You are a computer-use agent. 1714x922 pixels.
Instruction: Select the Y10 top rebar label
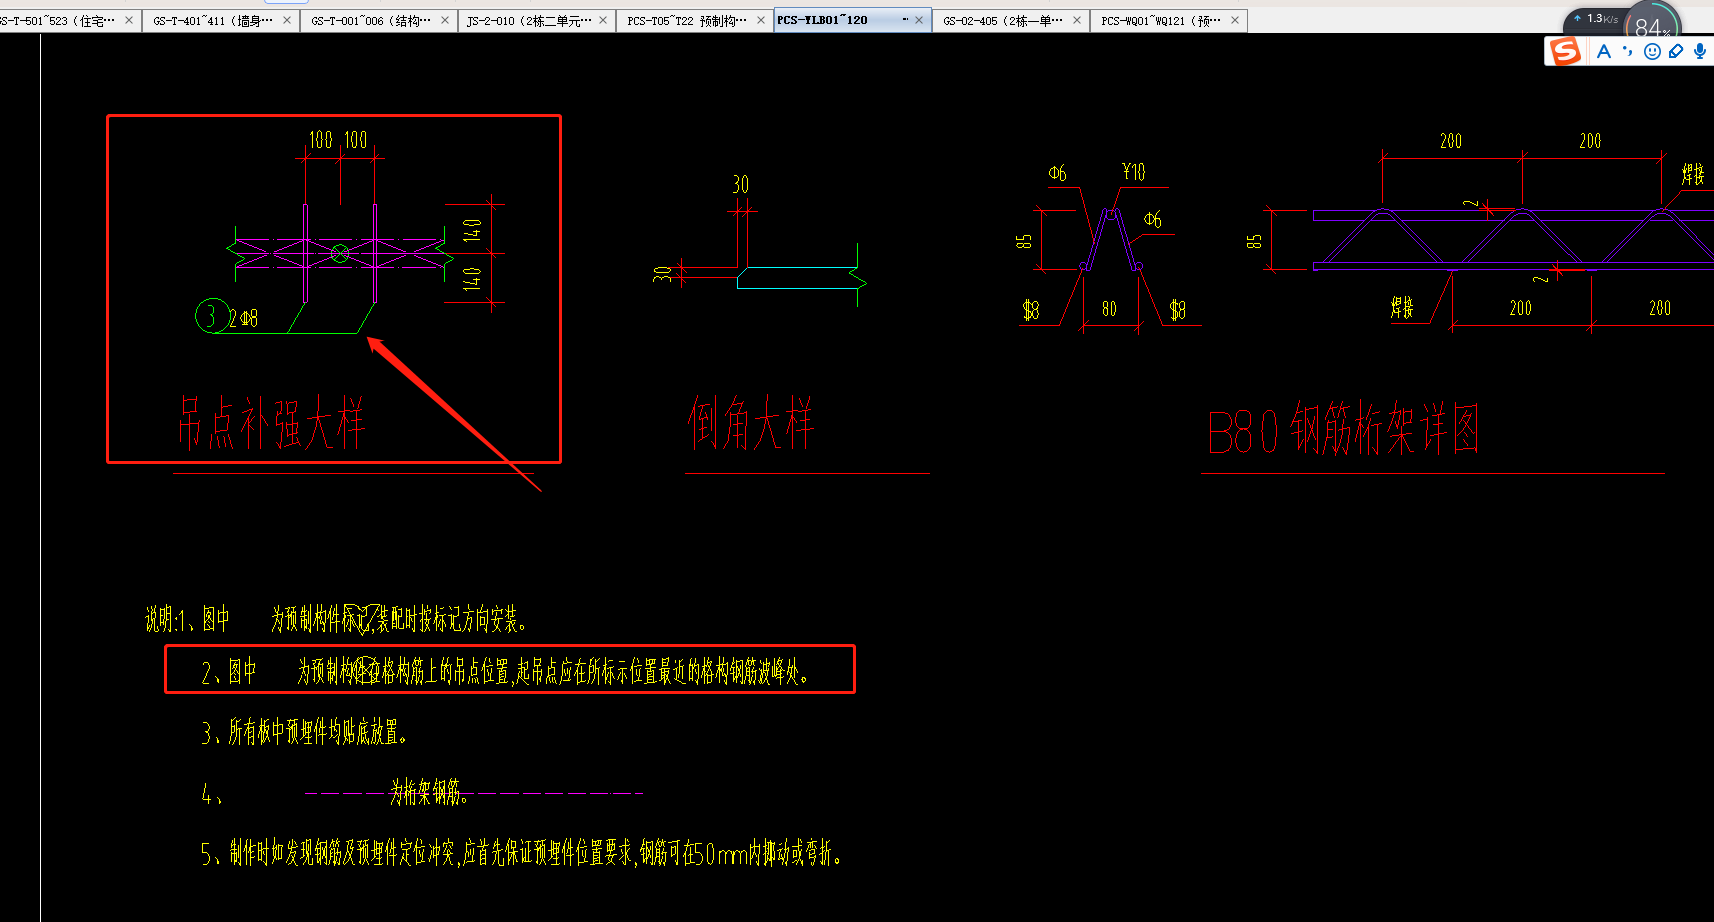(x=1133, y=172)
